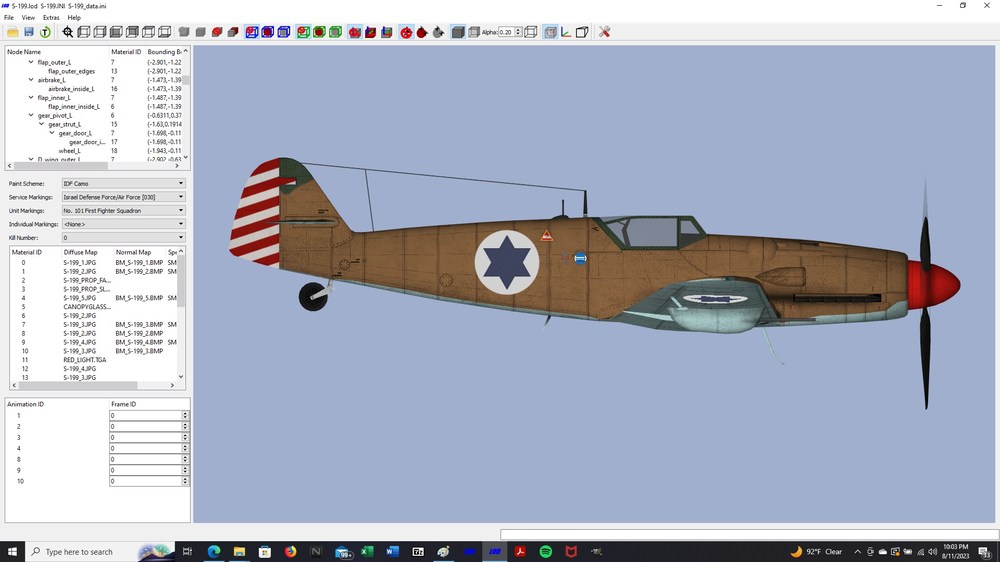Toggle the coordinate axes display icon
The width and height of the screenshot is (1000, 562).
566,32
